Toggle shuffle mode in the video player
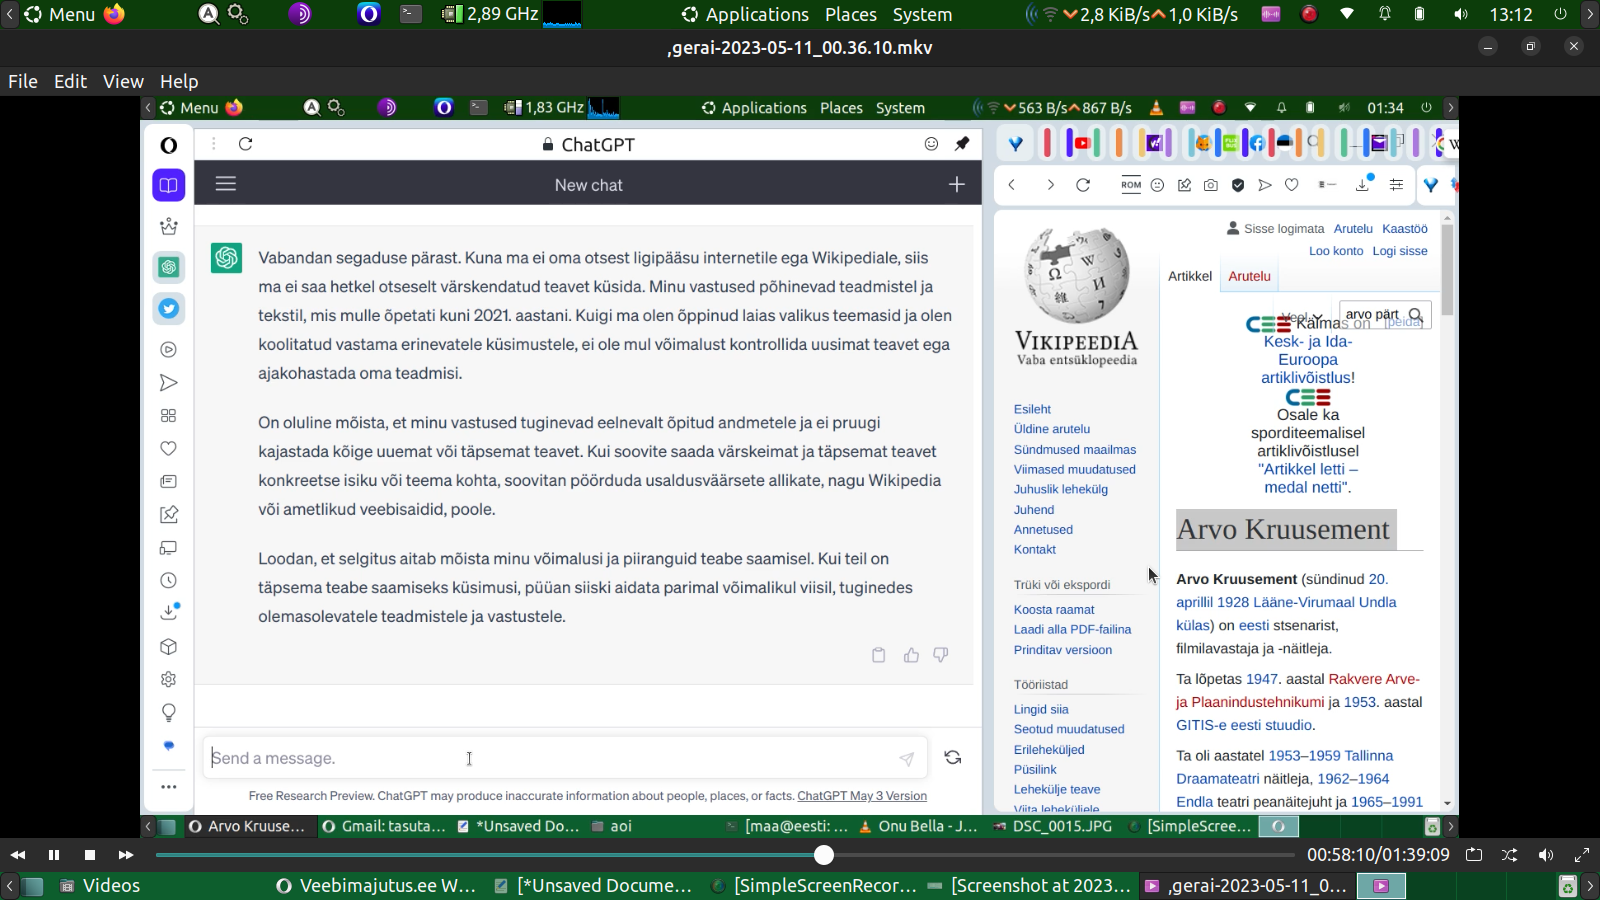1600x900 pixels. tap(1510, 855)
